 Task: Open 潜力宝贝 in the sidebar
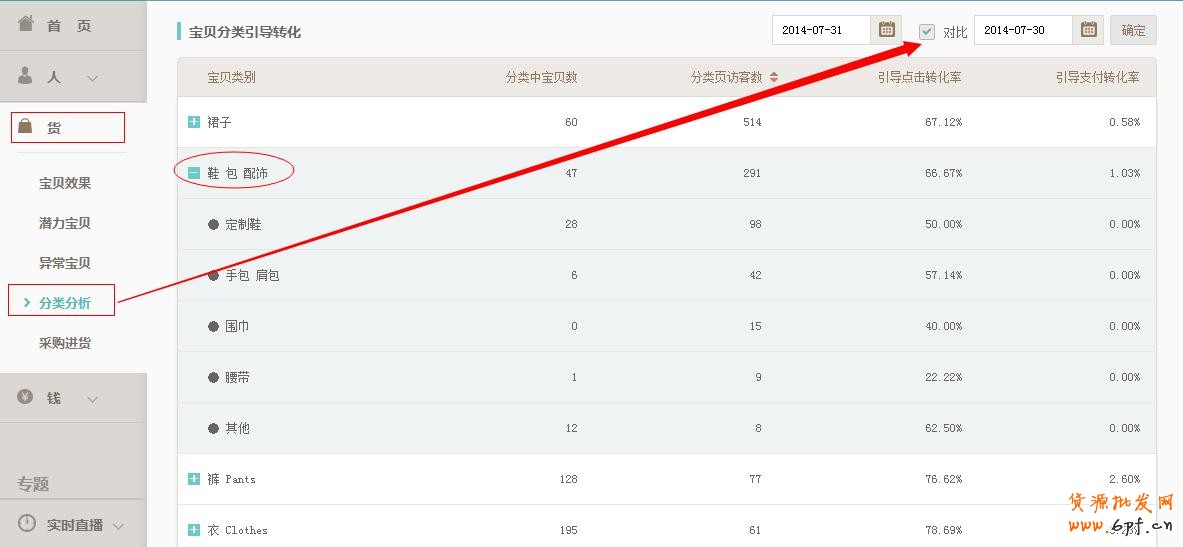[x=65, y=223]
